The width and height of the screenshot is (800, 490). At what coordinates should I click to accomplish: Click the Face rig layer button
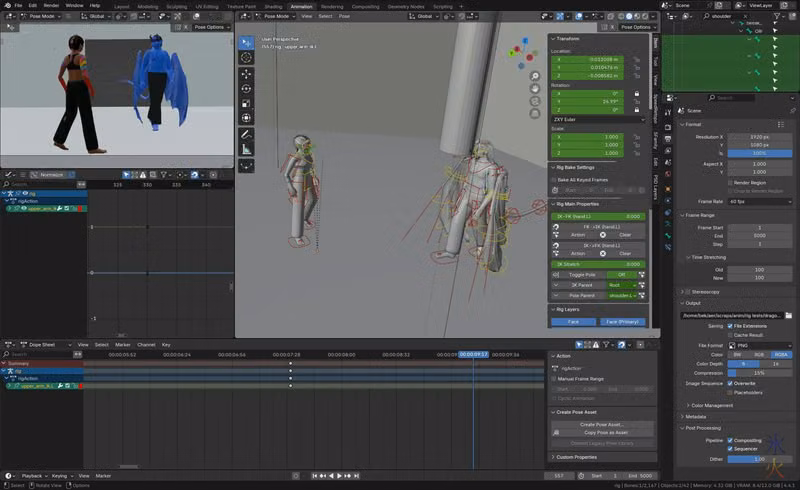tap(573, 322)
